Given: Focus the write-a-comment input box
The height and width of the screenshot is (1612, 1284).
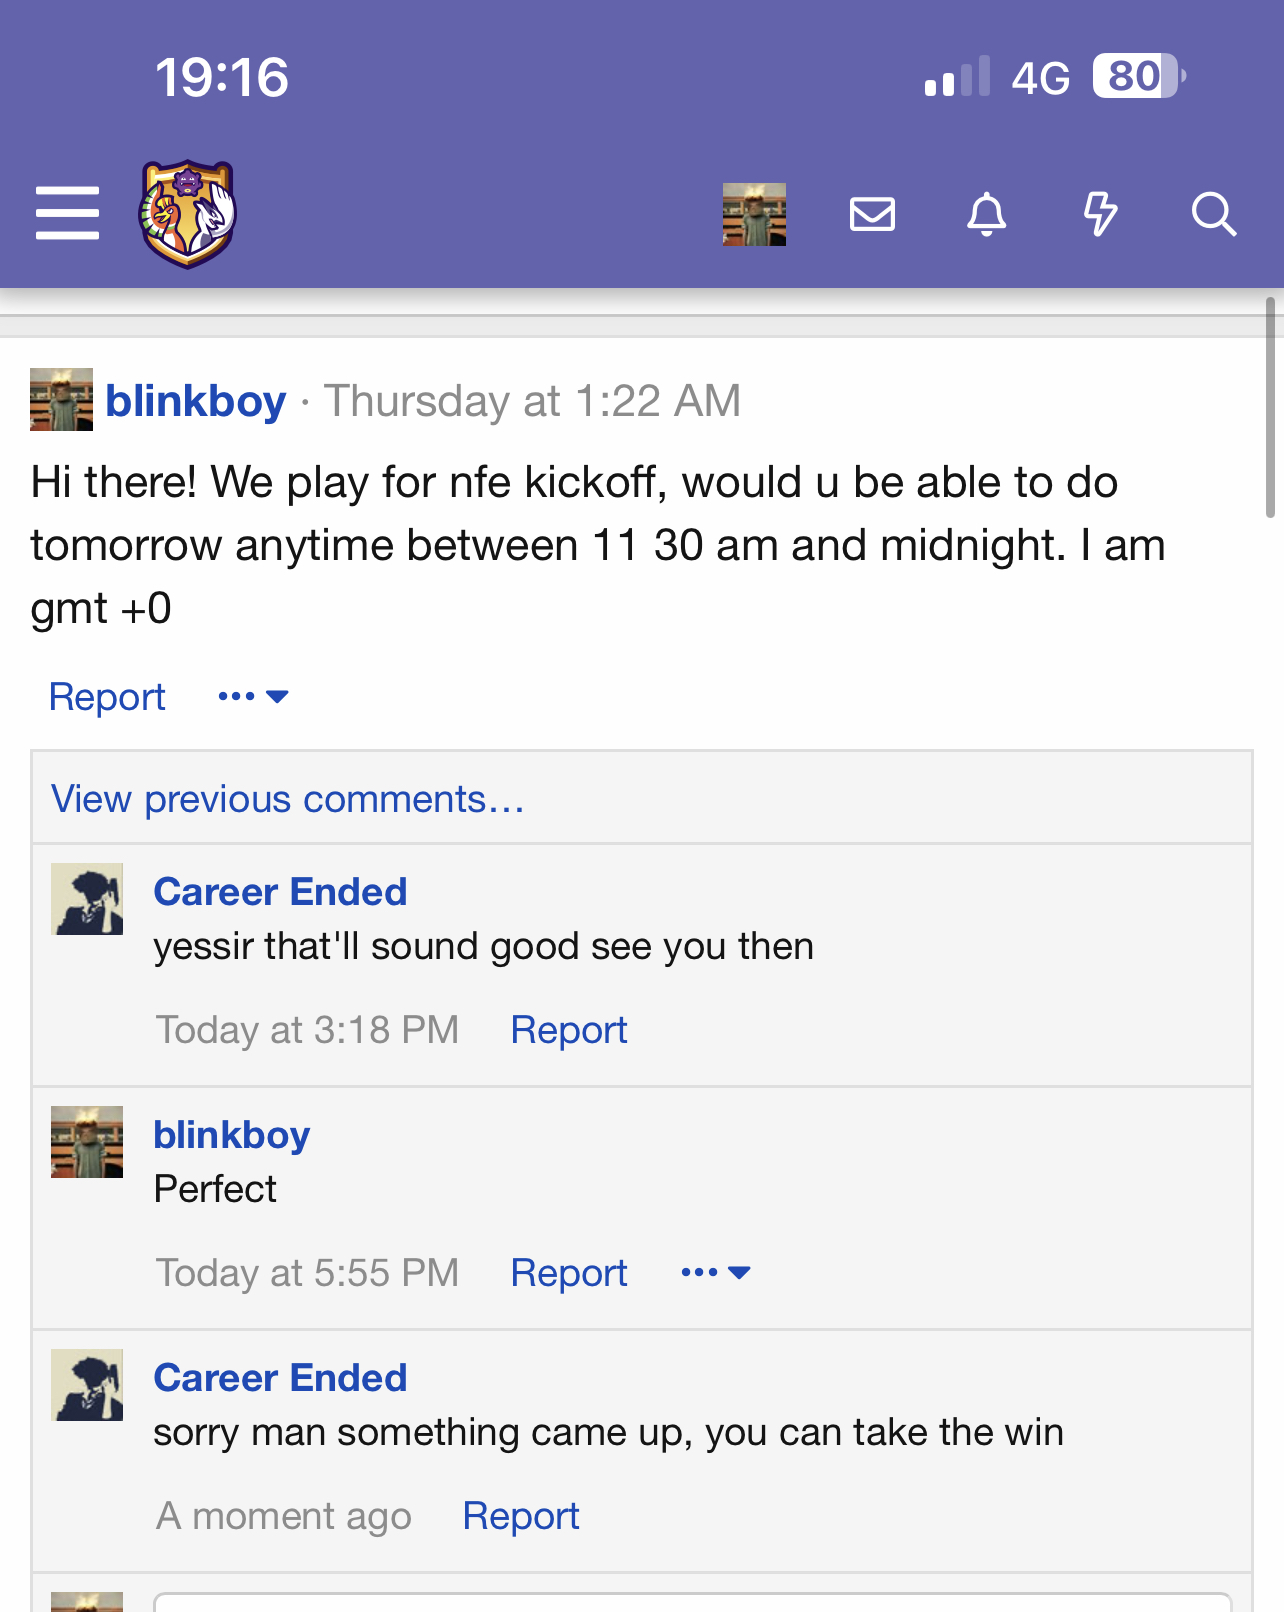Looking at the screenshot, I should tap(692, 1601).
